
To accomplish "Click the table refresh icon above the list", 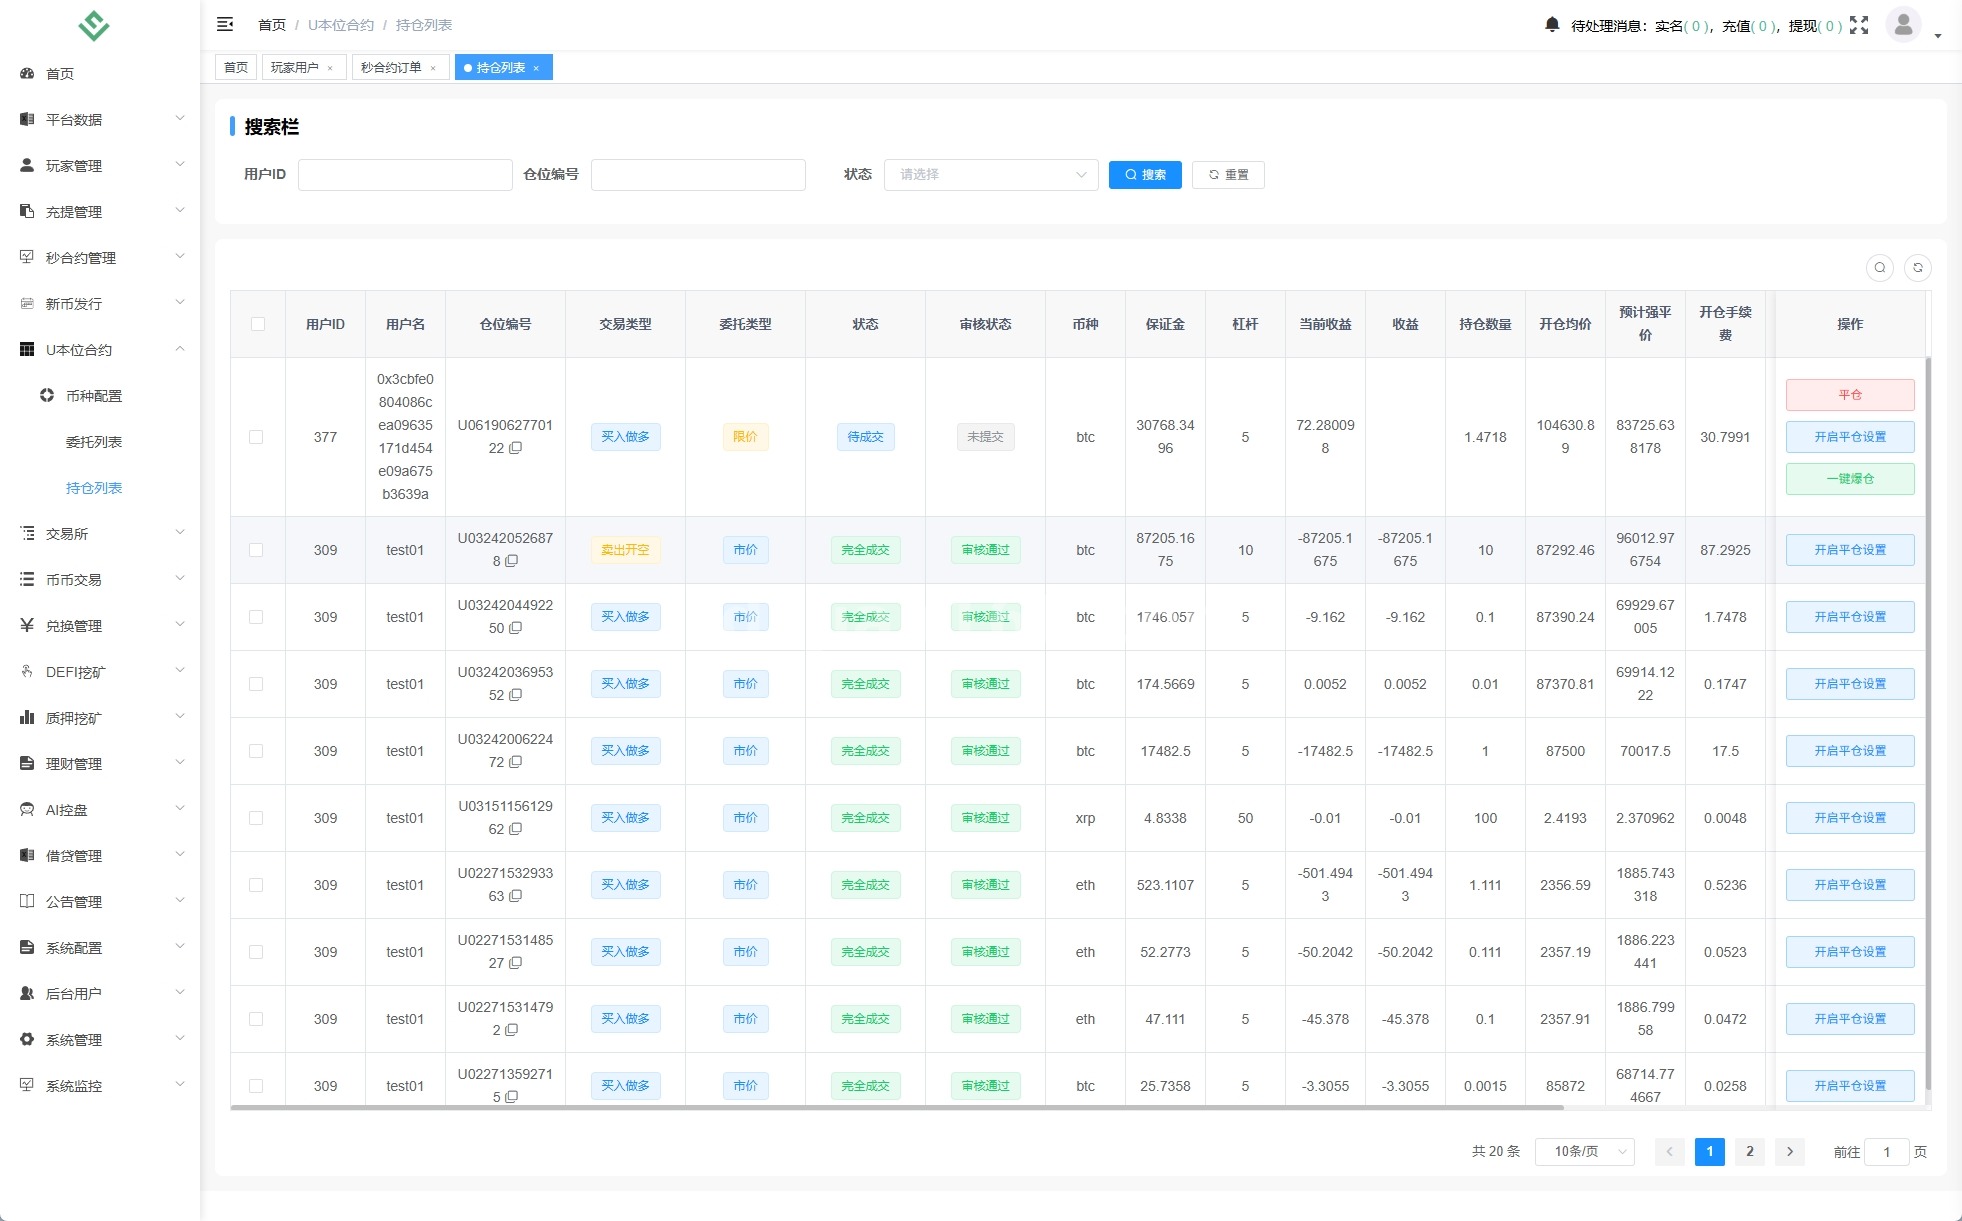I will click(x=1919, y=268).
